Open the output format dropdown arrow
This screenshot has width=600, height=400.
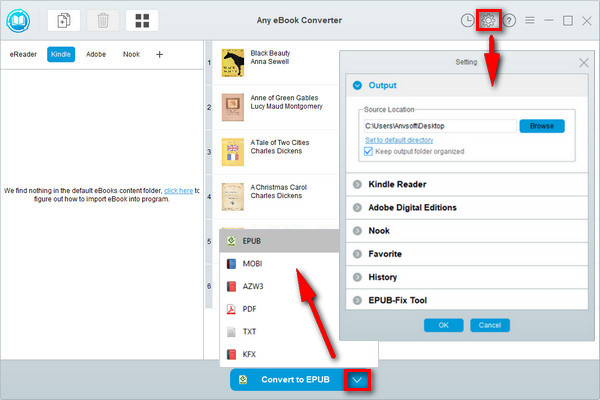(x=358, y=381)
